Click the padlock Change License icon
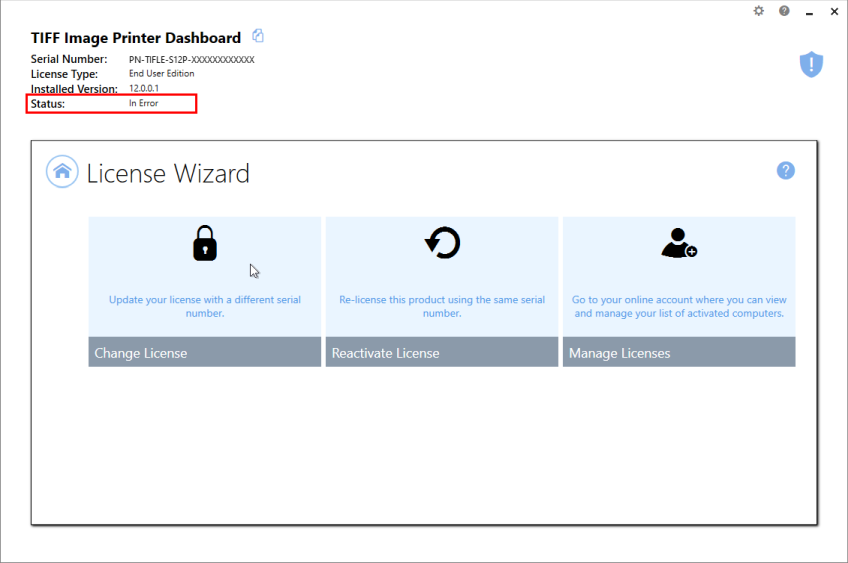 tap(205, 243)
